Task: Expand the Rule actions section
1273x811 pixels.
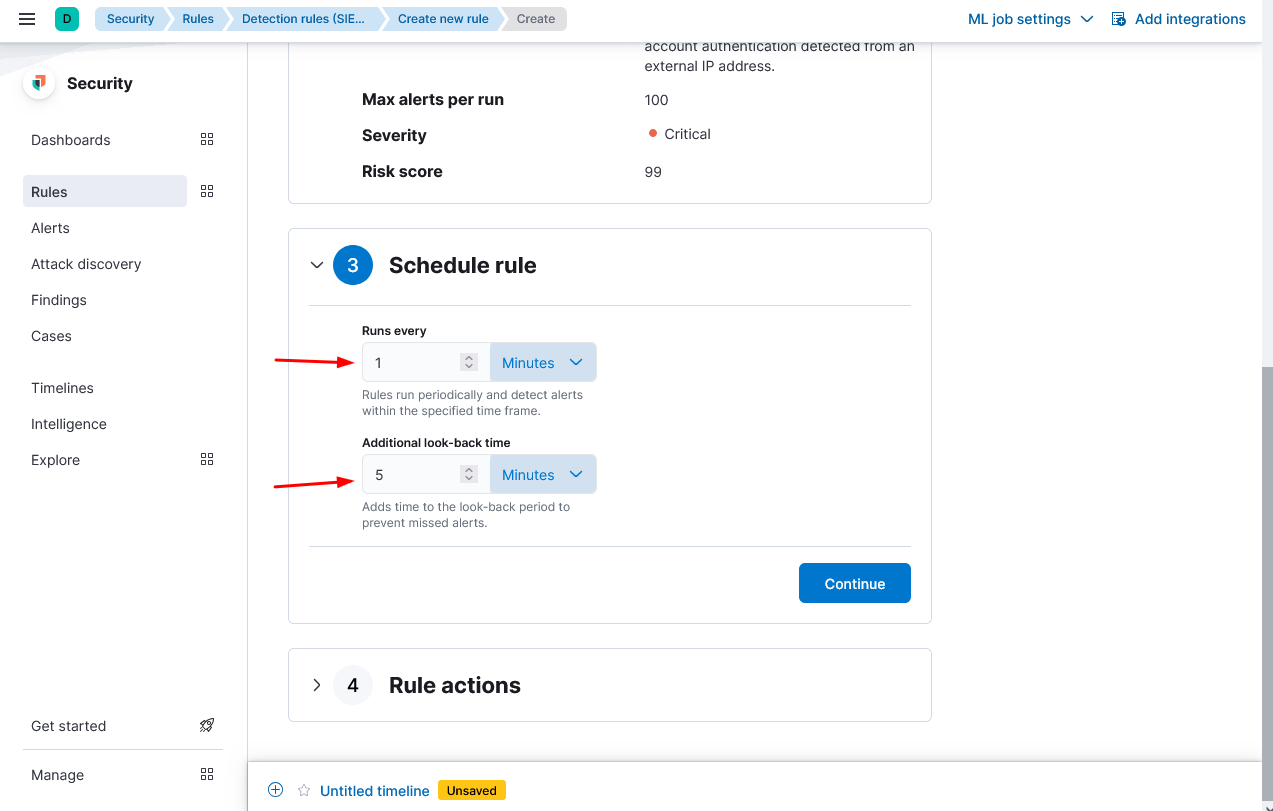Action: 317,685
